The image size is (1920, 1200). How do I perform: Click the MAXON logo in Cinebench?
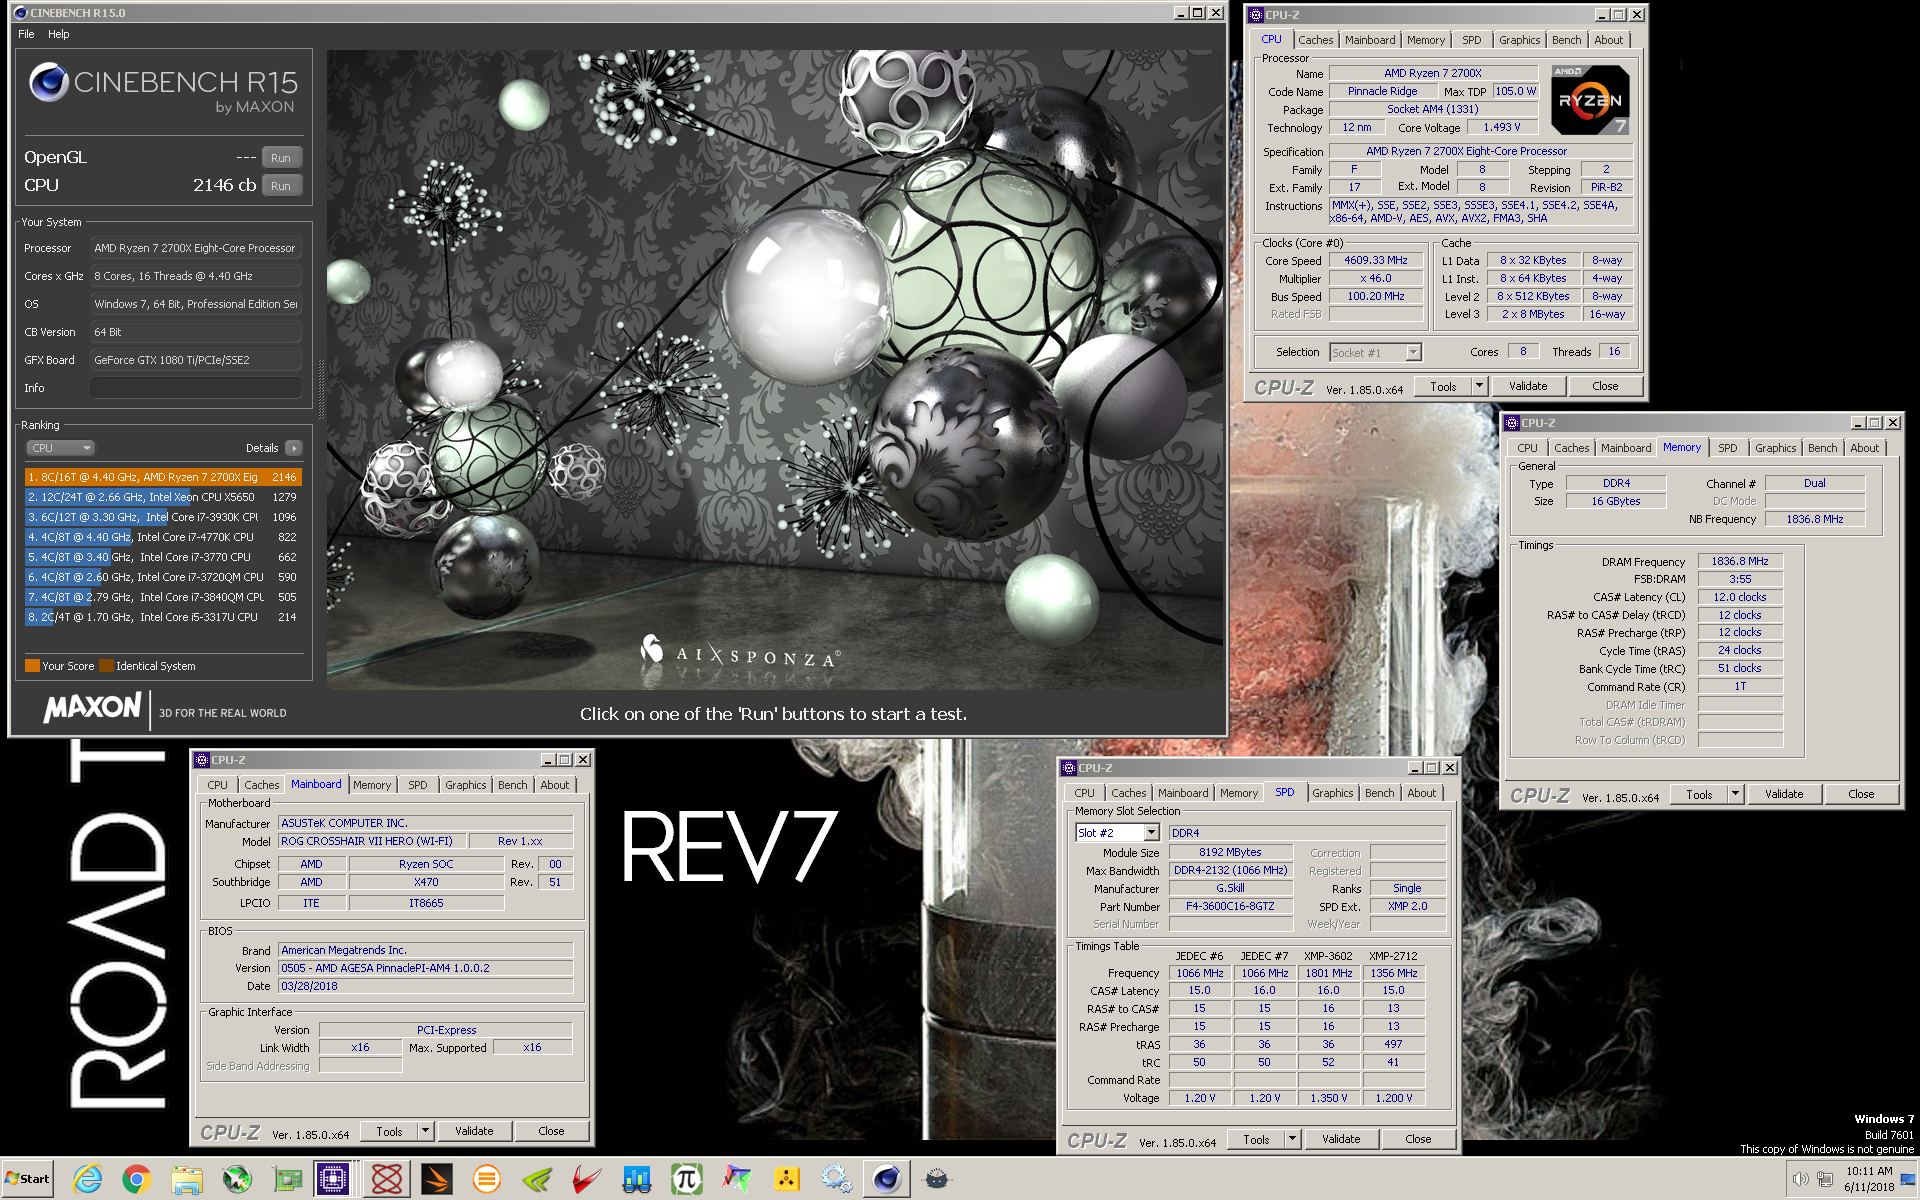point(90,708)
